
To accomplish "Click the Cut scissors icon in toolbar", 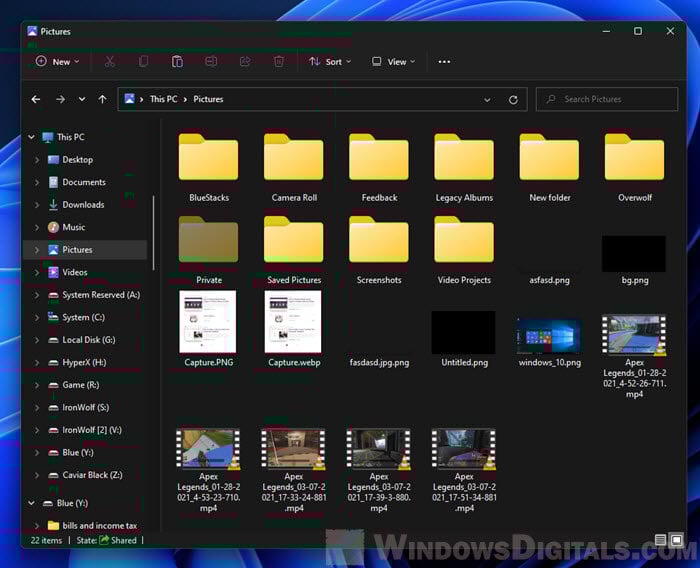I will pos(109,62).
